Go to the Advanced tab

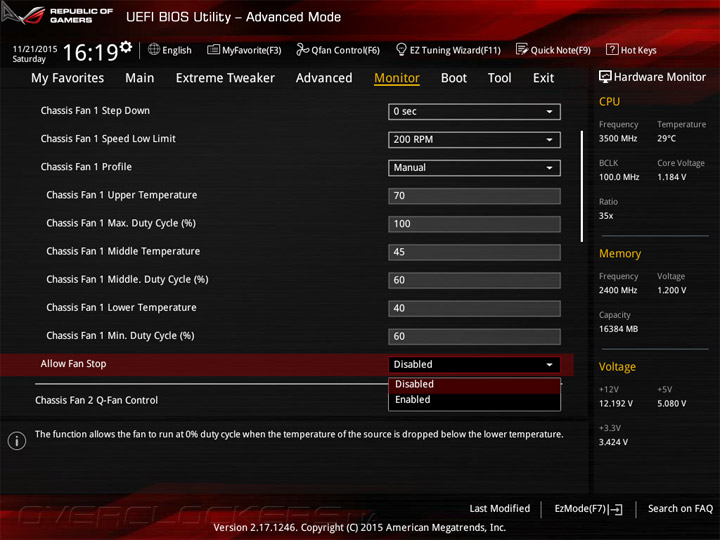(x=324, y=78)
